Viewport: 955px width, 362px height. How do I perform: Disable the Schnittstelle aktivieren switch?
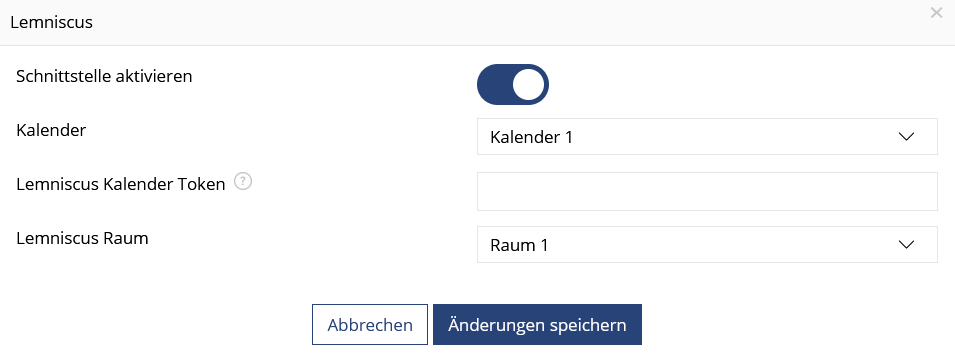pos(513,84)
